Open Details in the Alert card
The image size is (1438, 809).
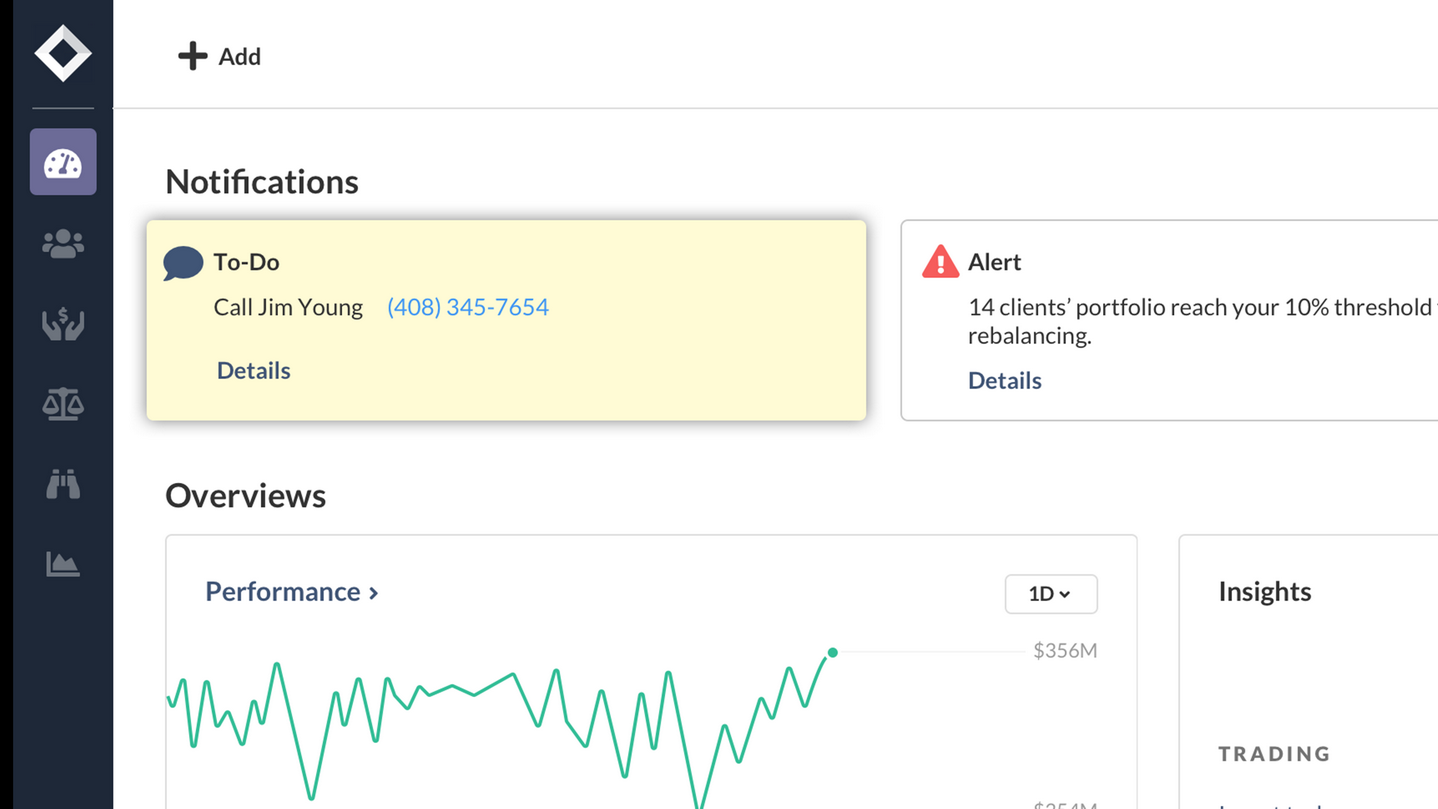1004,381
